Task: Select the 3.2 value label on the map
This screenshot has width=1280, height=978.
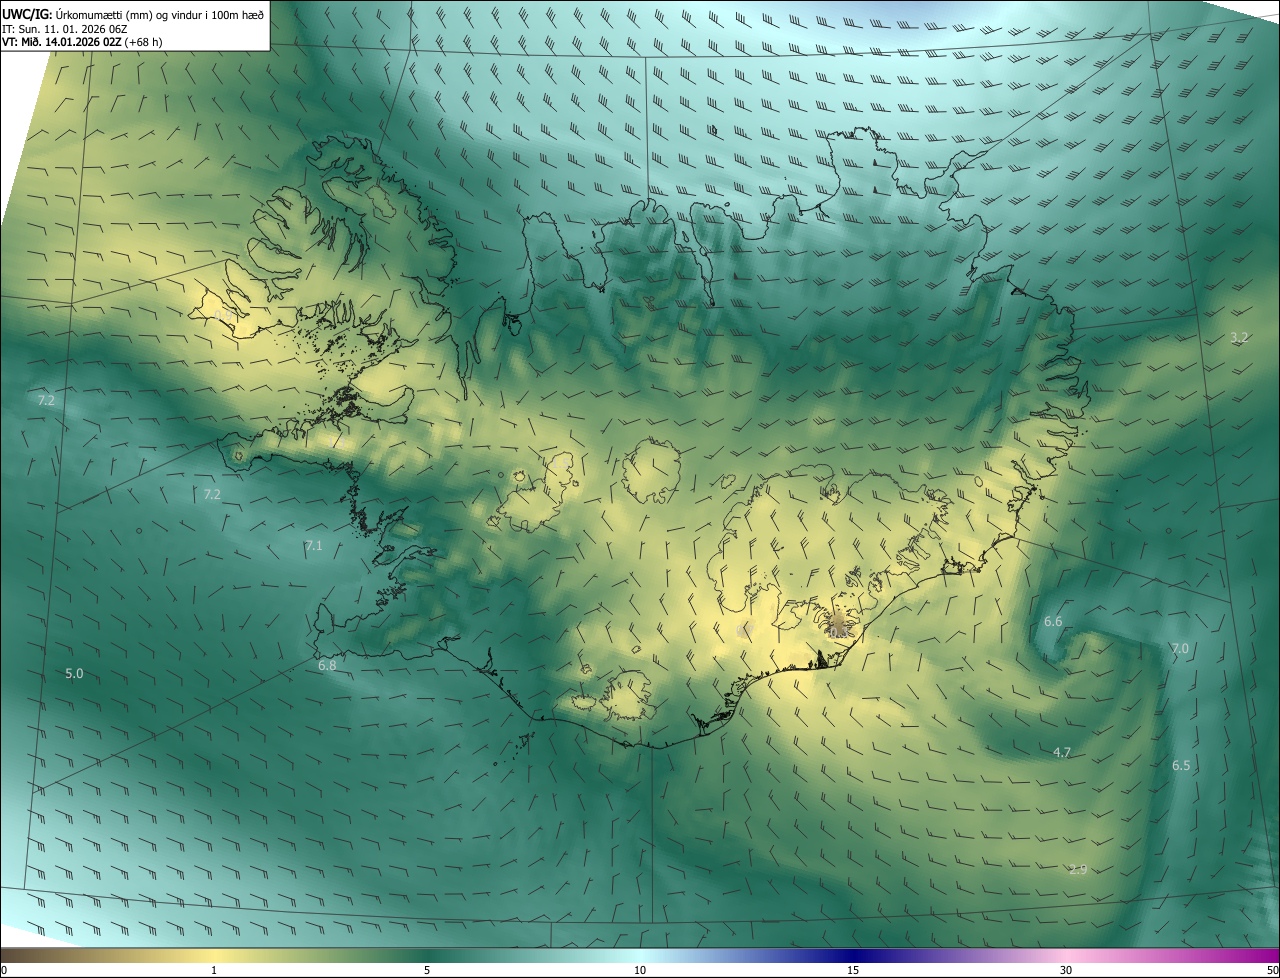Action: point(1239,338)
